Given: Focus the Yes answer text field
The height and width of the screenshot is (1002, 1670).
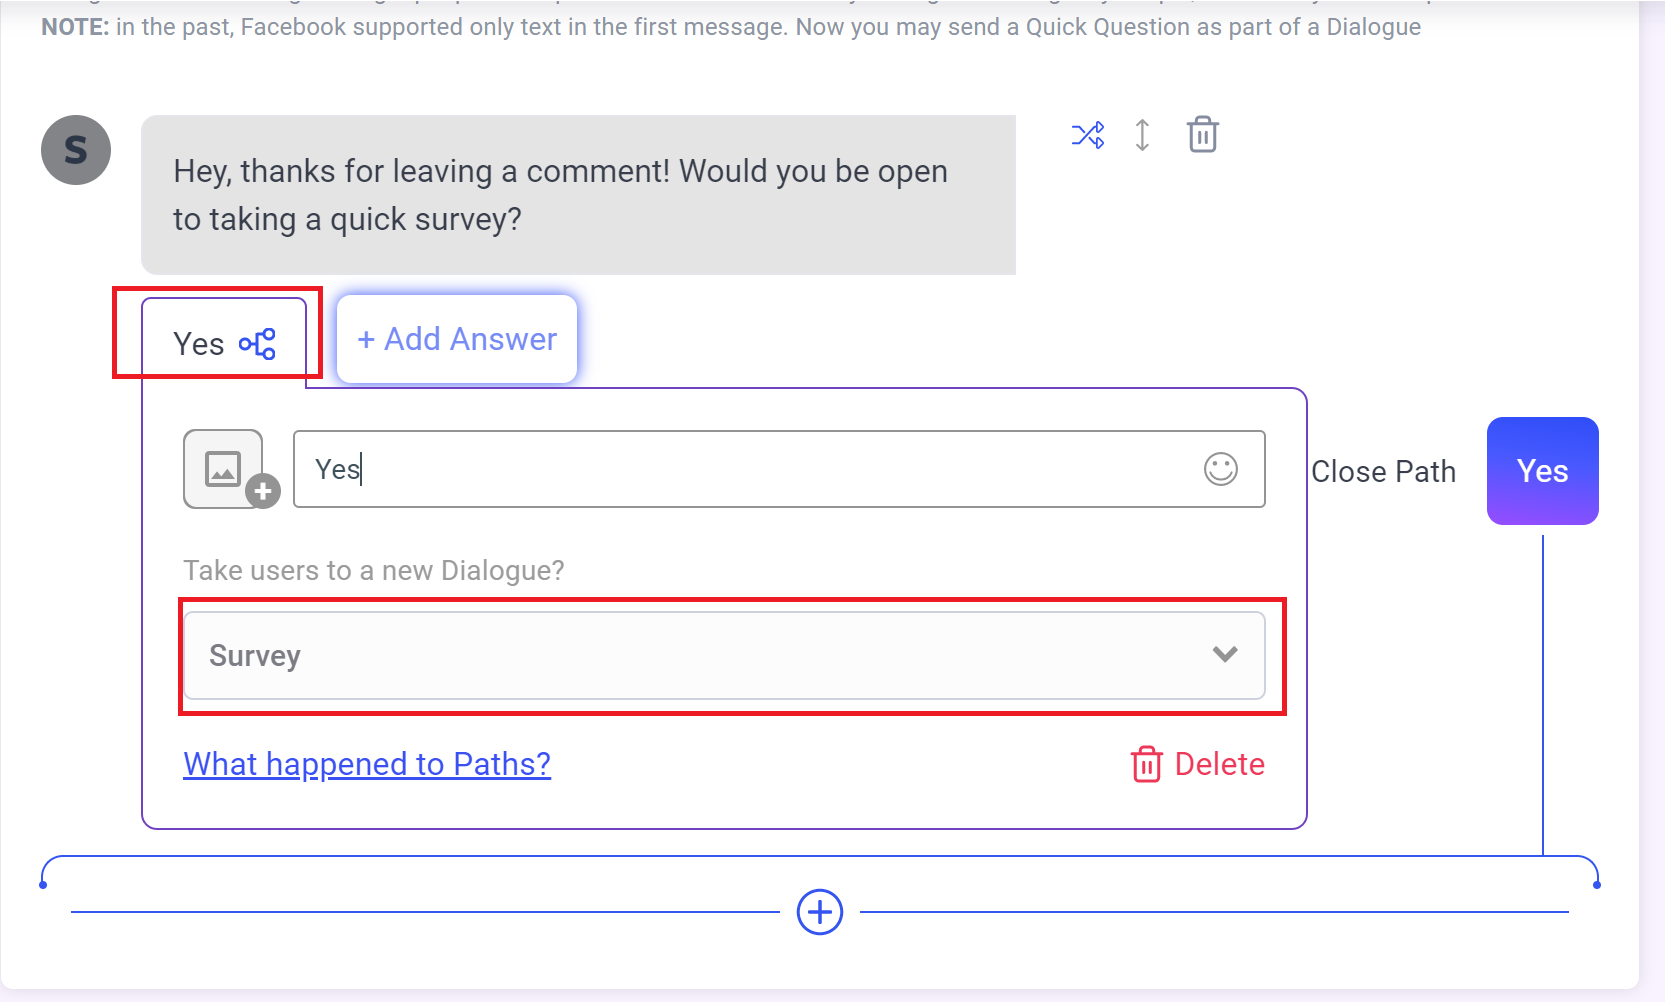Looking at the screenshot, I should 779,469.
